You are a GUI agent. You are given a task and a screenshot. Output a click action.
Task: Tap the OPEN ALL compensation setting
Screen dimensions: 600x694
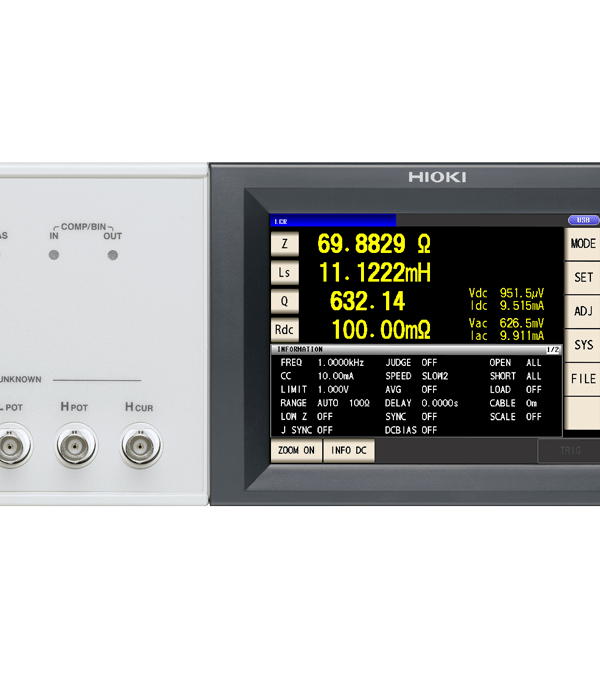[515, 363]
